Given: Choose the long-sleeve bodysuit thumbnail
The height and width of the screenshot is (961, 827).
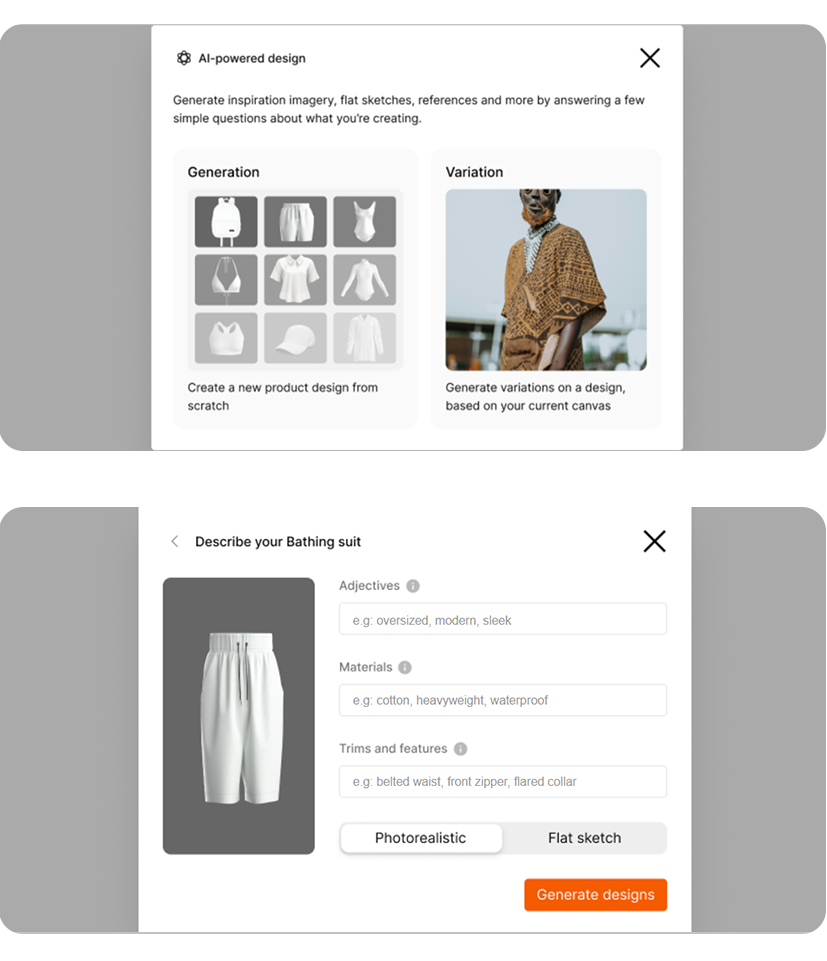Looking at the screenshot, I should (365, 279).
